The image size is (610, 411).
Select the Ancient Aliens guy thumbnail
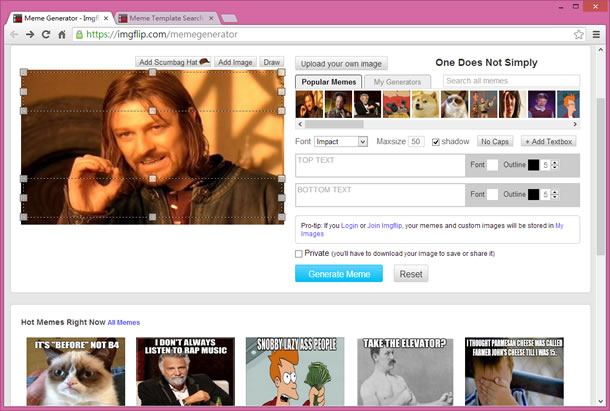(x=338, y=104)
